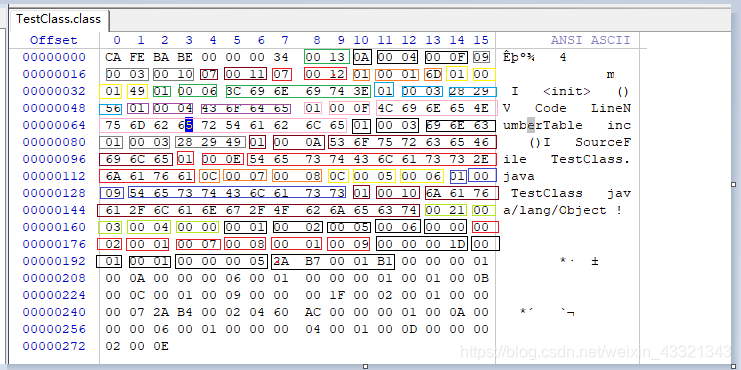741x370 pixels.
Task: Click ASCII text 'TestClass.' with trailing dot
Action: pyautogui.click(x=591, y=159)
